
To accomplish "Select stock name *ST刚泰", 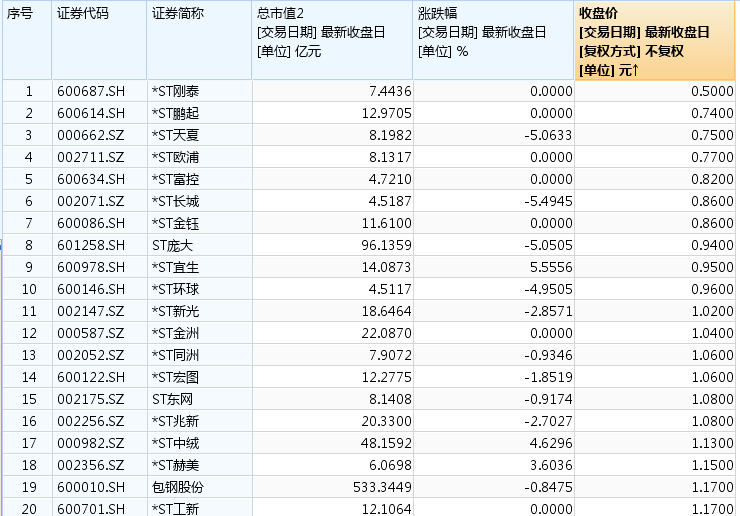I will coord(176,91).
